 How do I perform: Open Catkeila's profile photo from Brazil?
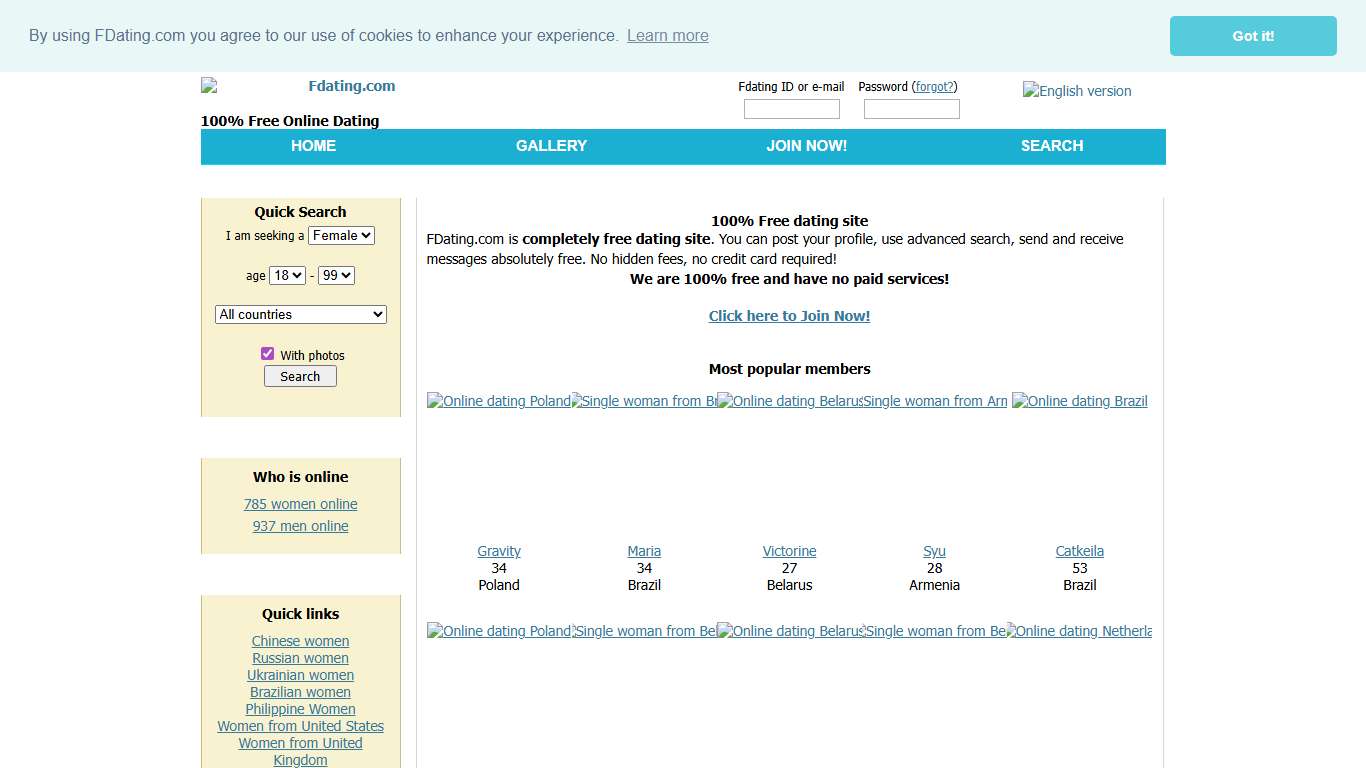point(1079,401)
